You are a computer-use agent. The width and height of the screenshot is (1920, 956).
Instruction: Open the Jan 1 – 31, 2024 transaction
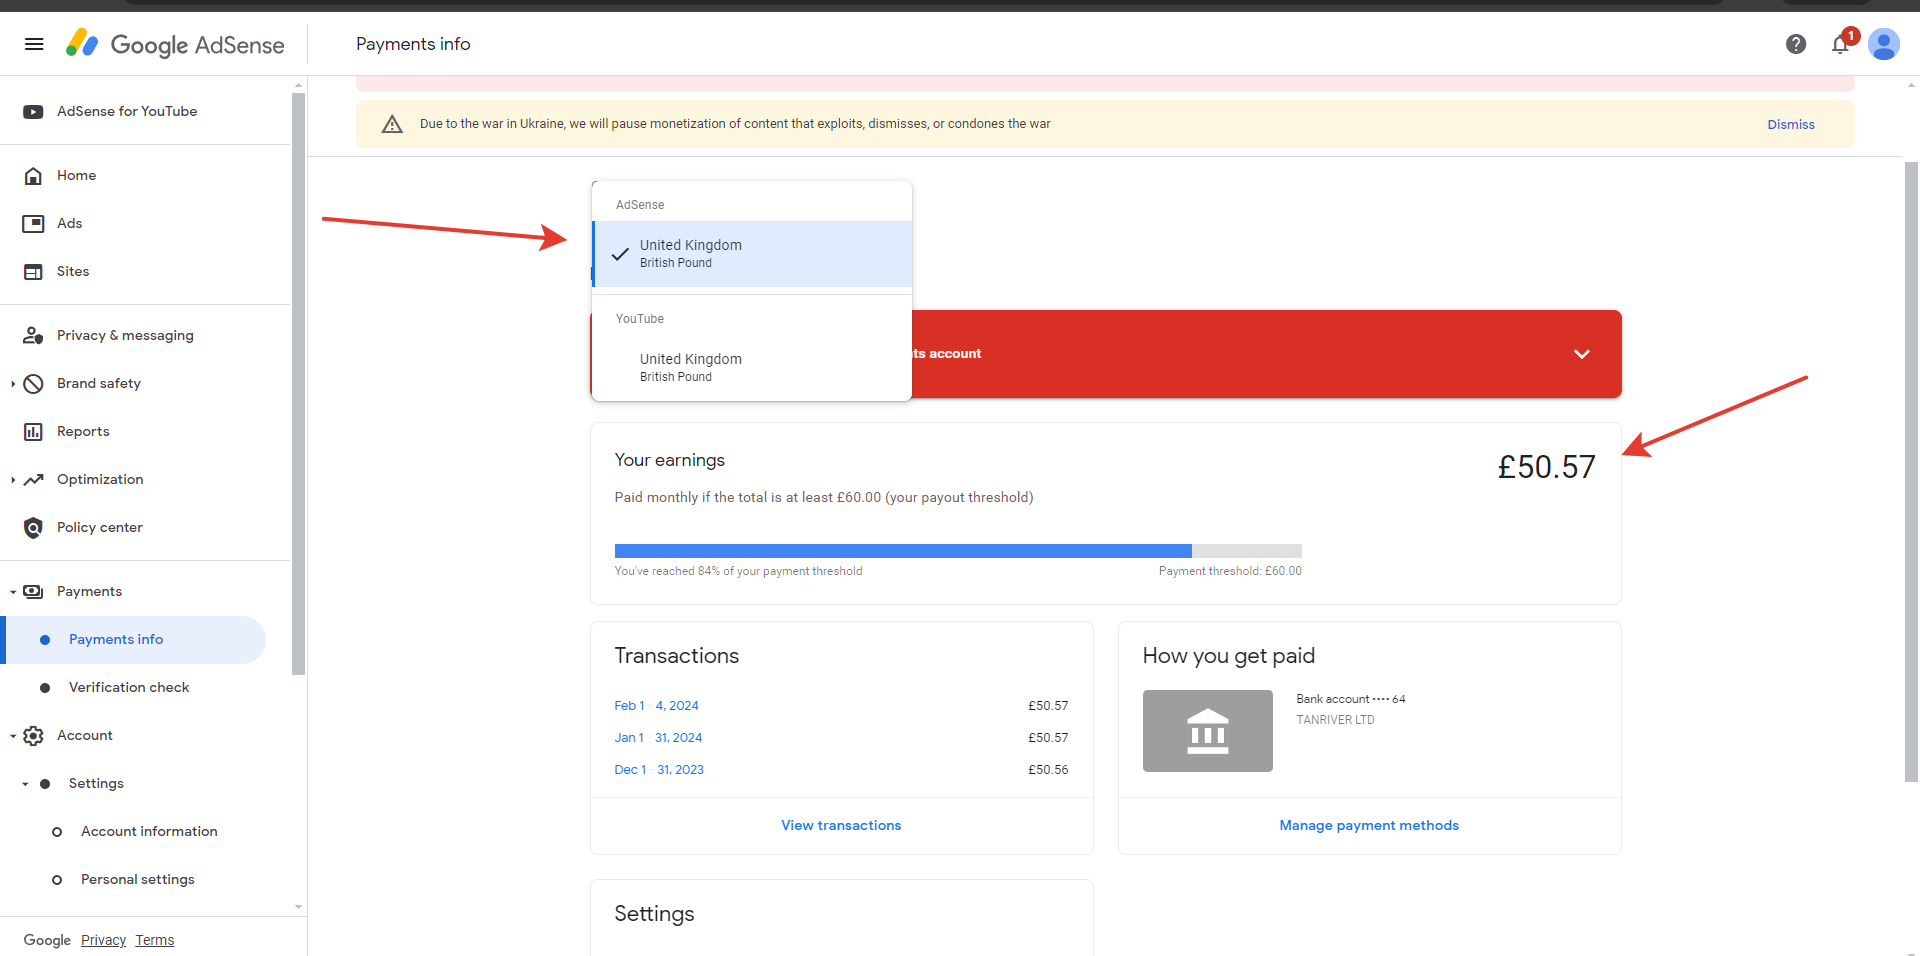658,738
